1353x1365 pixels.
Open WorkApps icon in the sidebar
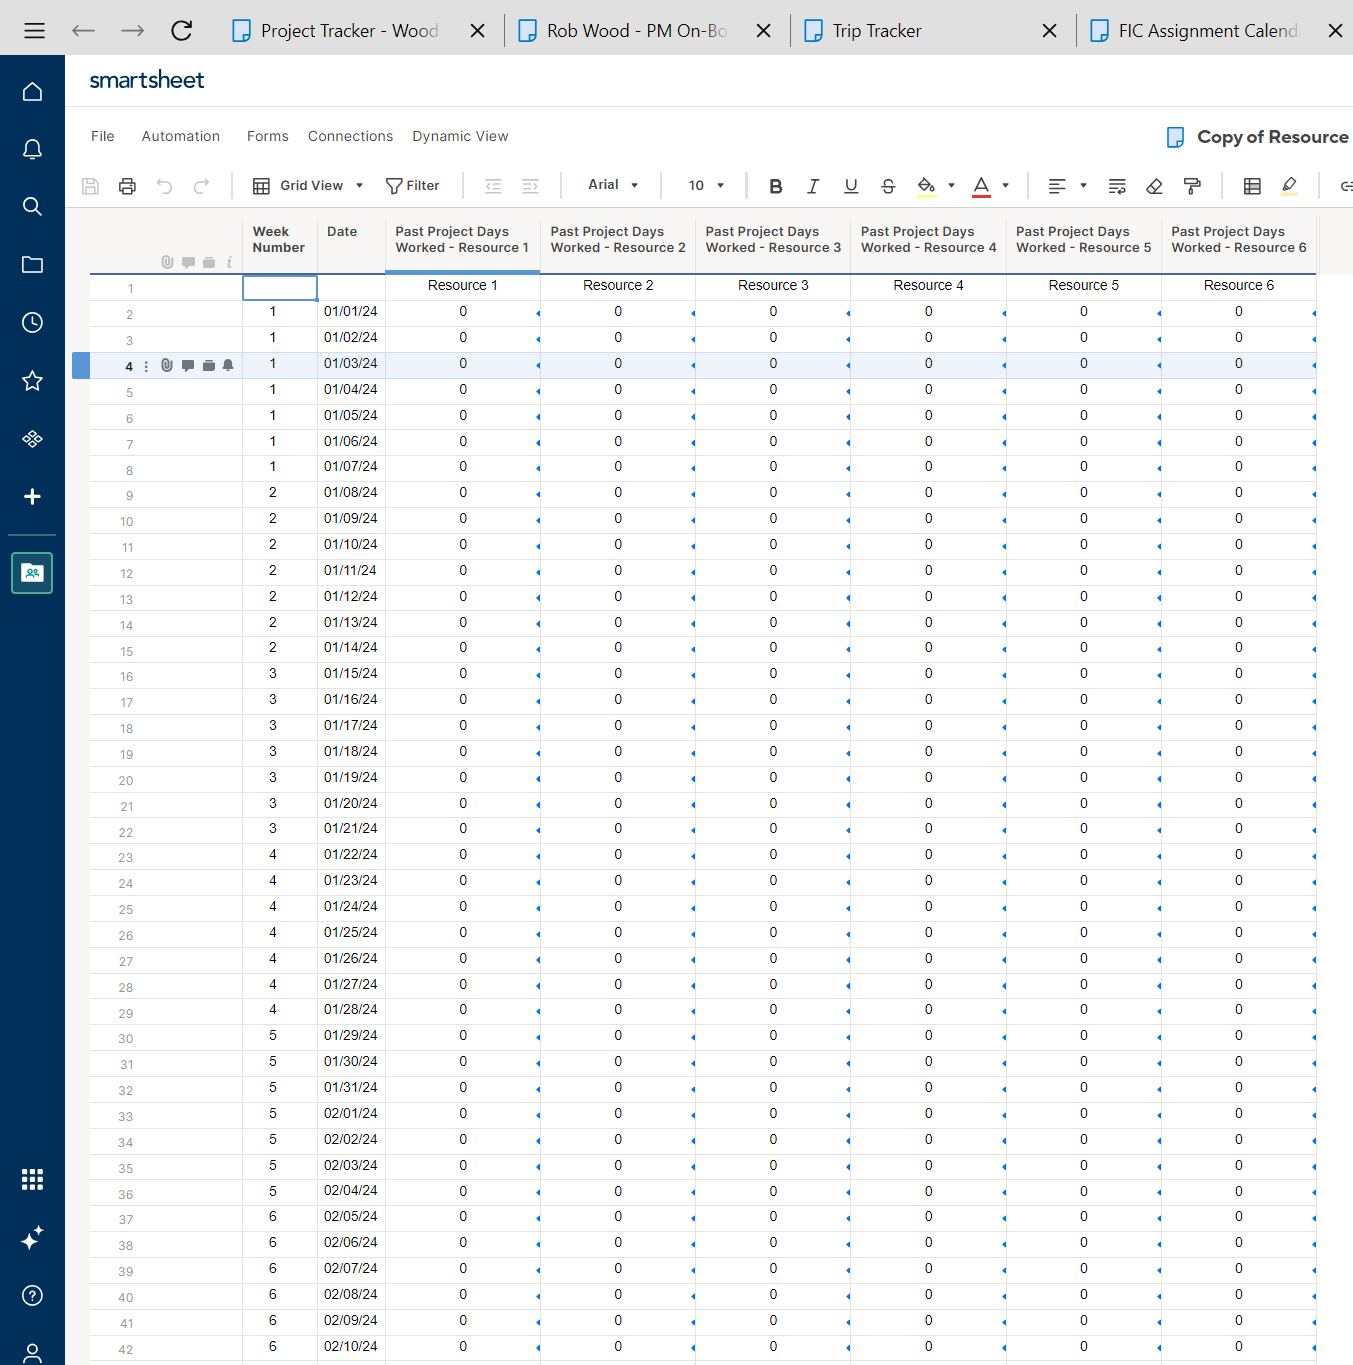point(32,439)
